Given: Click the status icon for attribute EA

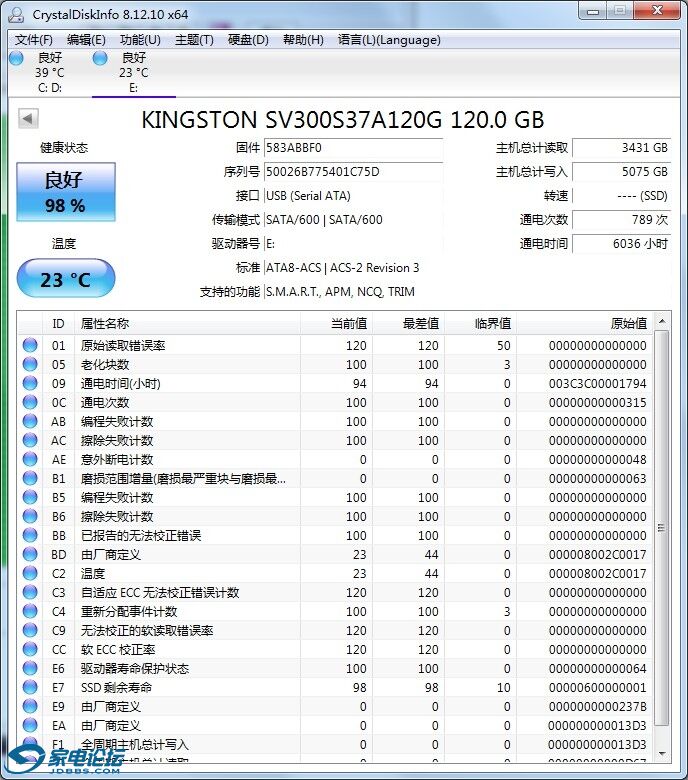Looking at the screenshot, I should (30, 725).
